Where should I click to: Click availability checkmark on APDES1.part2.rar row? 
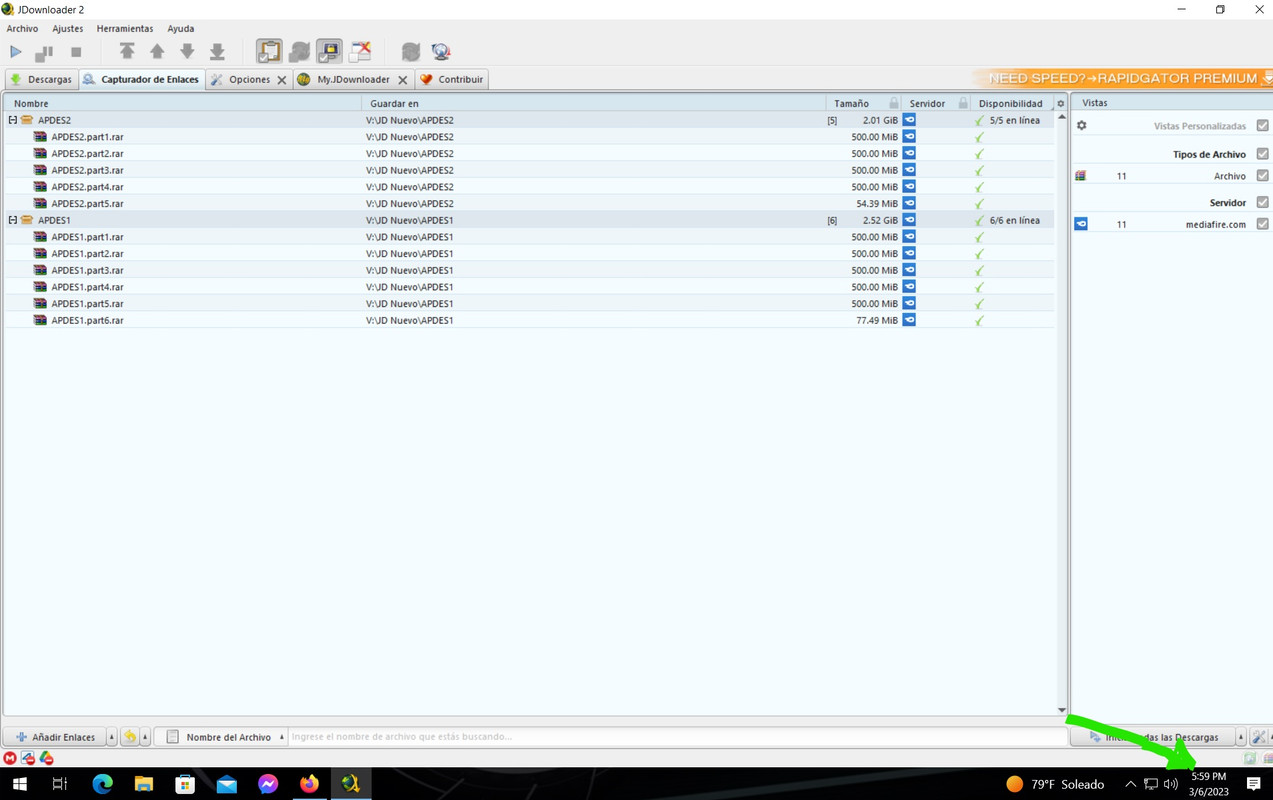coord(979,254)
